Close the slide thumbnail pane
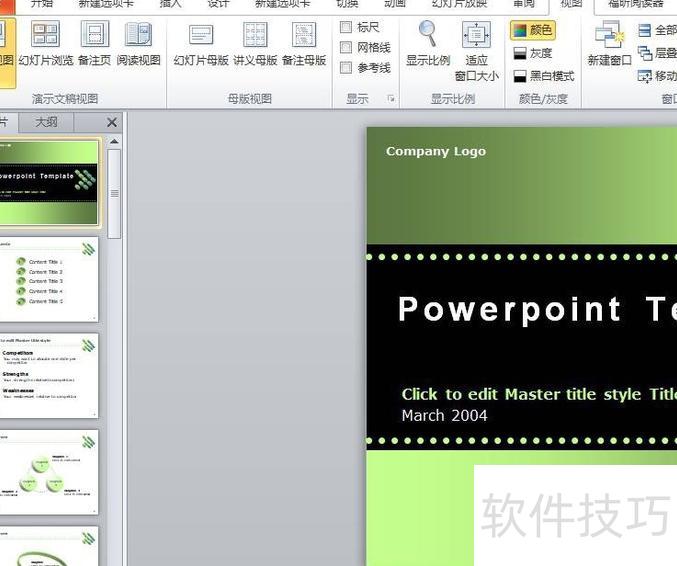The height and width of the screenshot is (566, 677). [x=112, y=122]
